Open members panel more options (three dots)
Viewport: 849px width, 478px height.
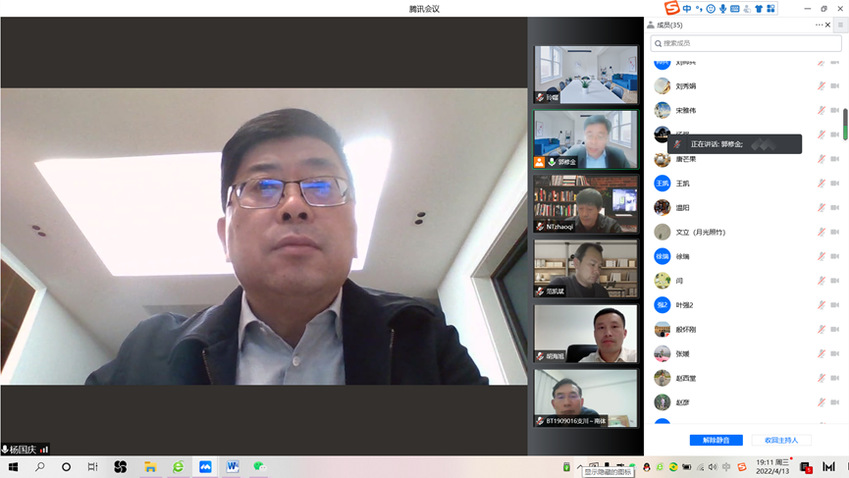(819, 25)
